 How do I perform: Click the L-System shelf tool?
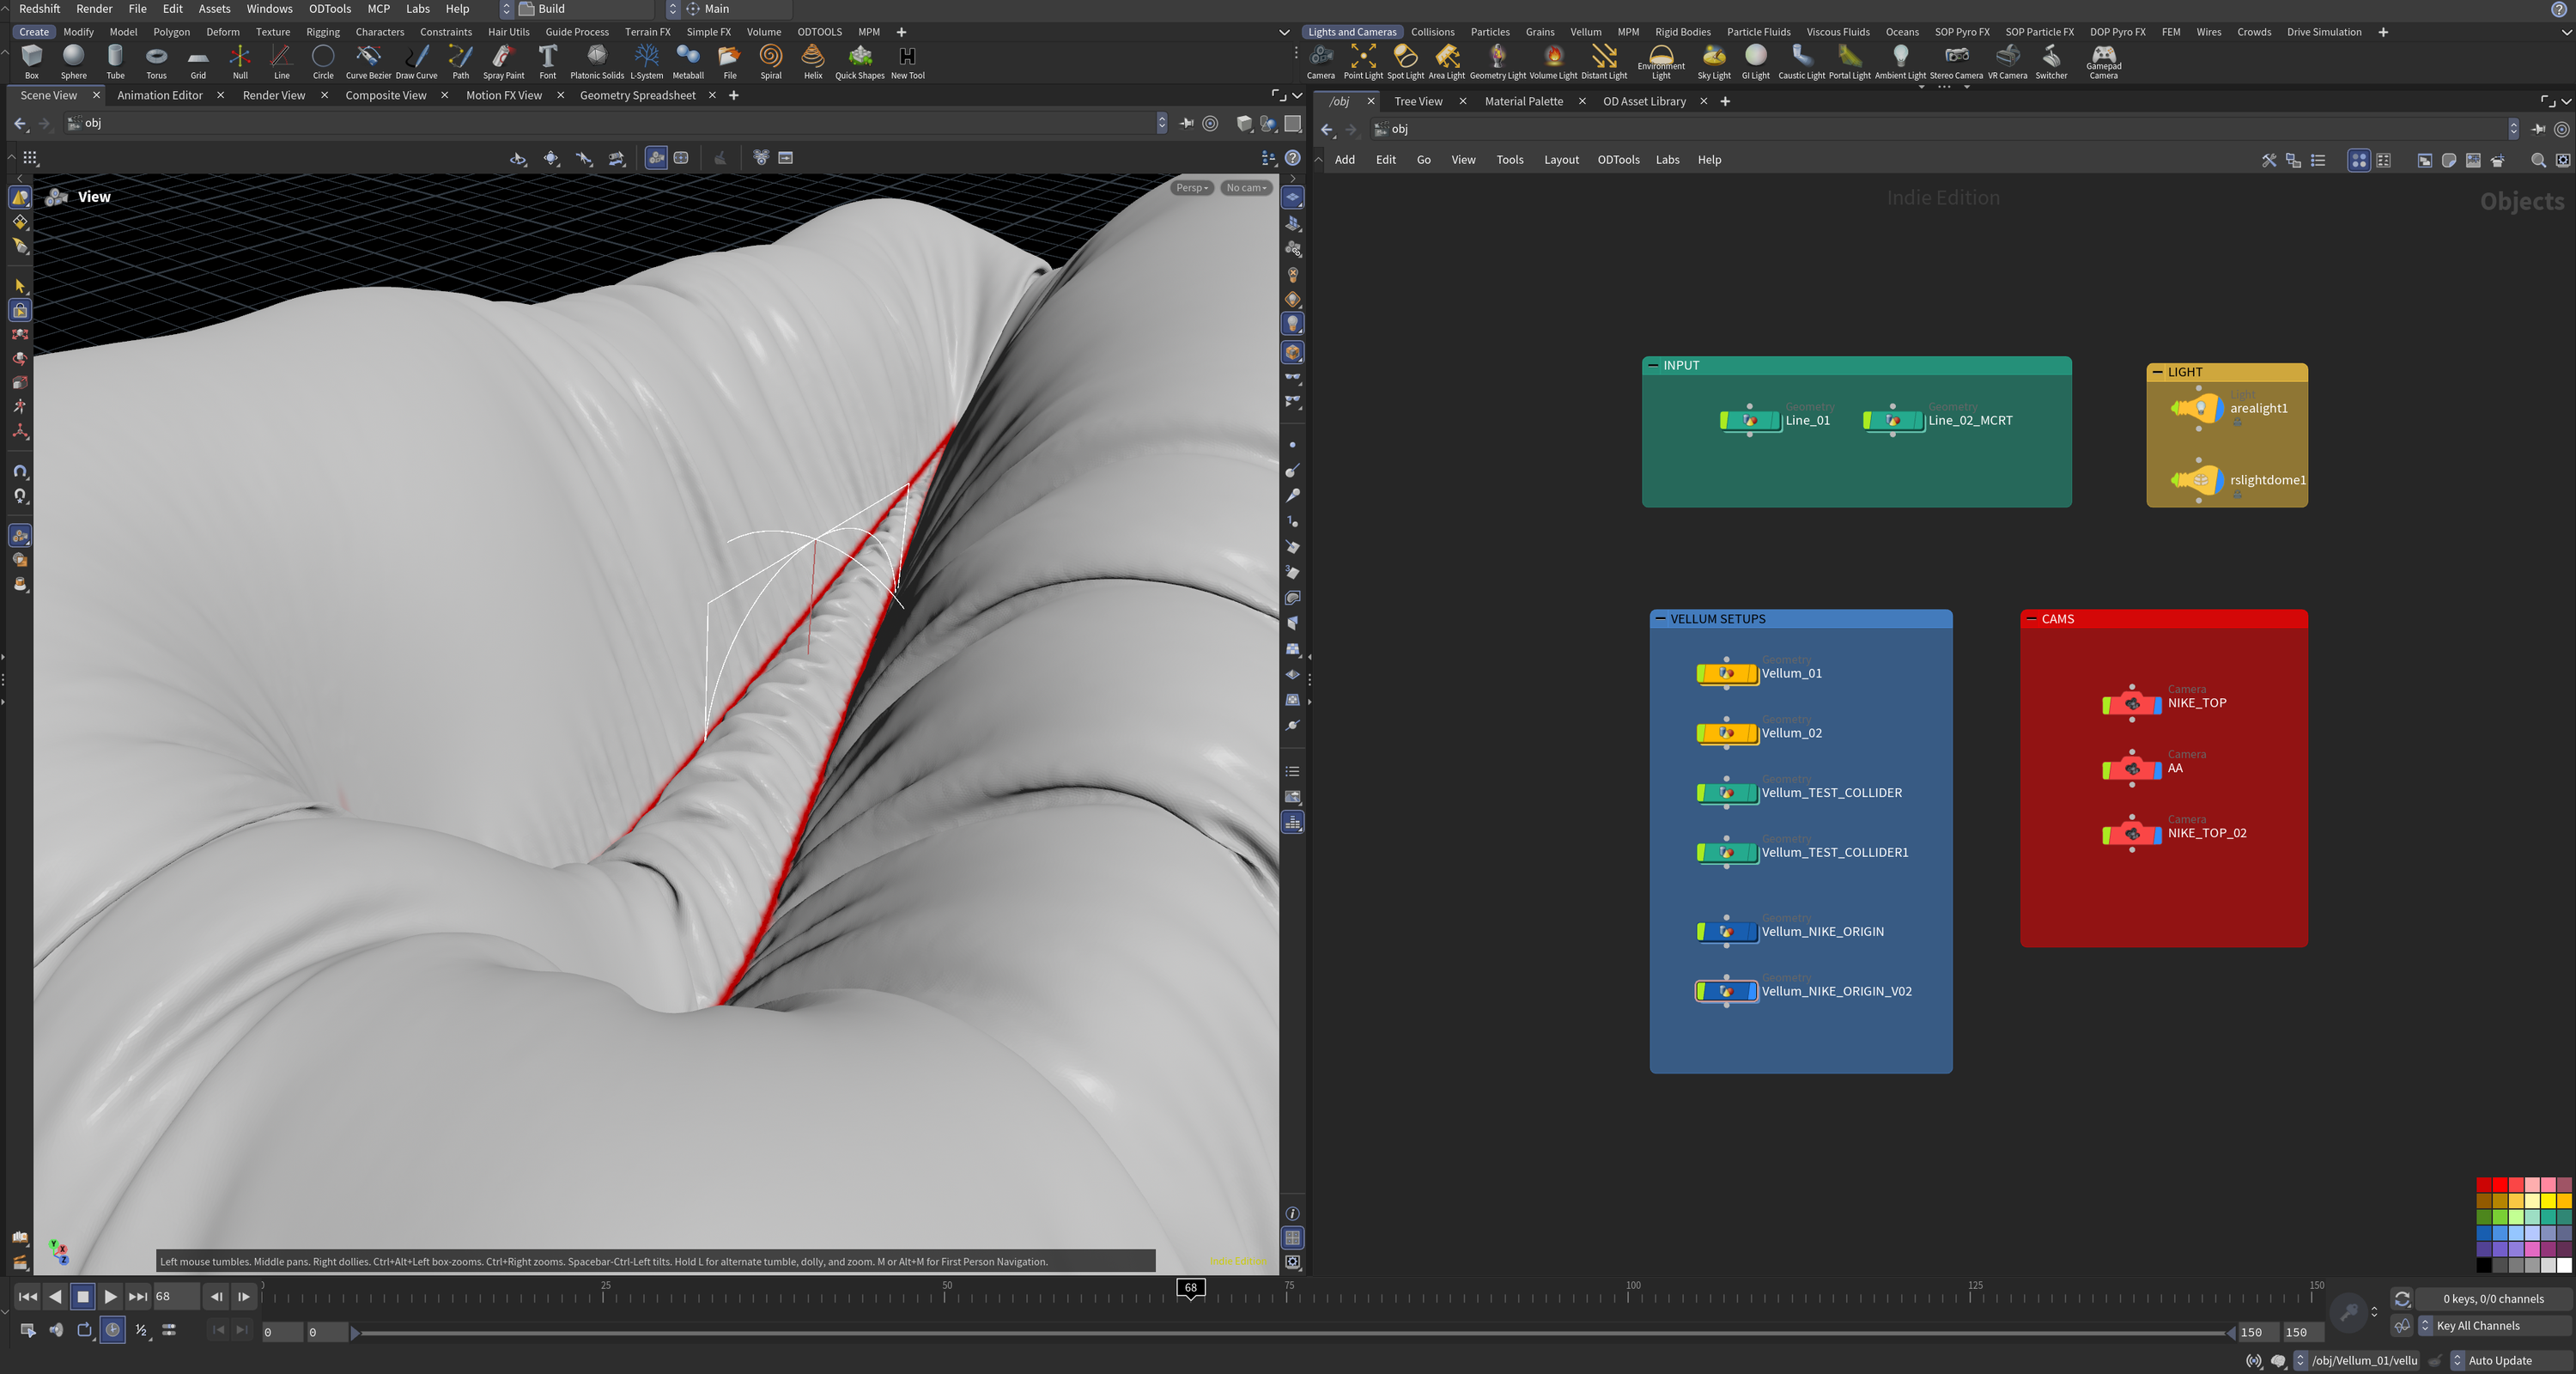(646, 61)
